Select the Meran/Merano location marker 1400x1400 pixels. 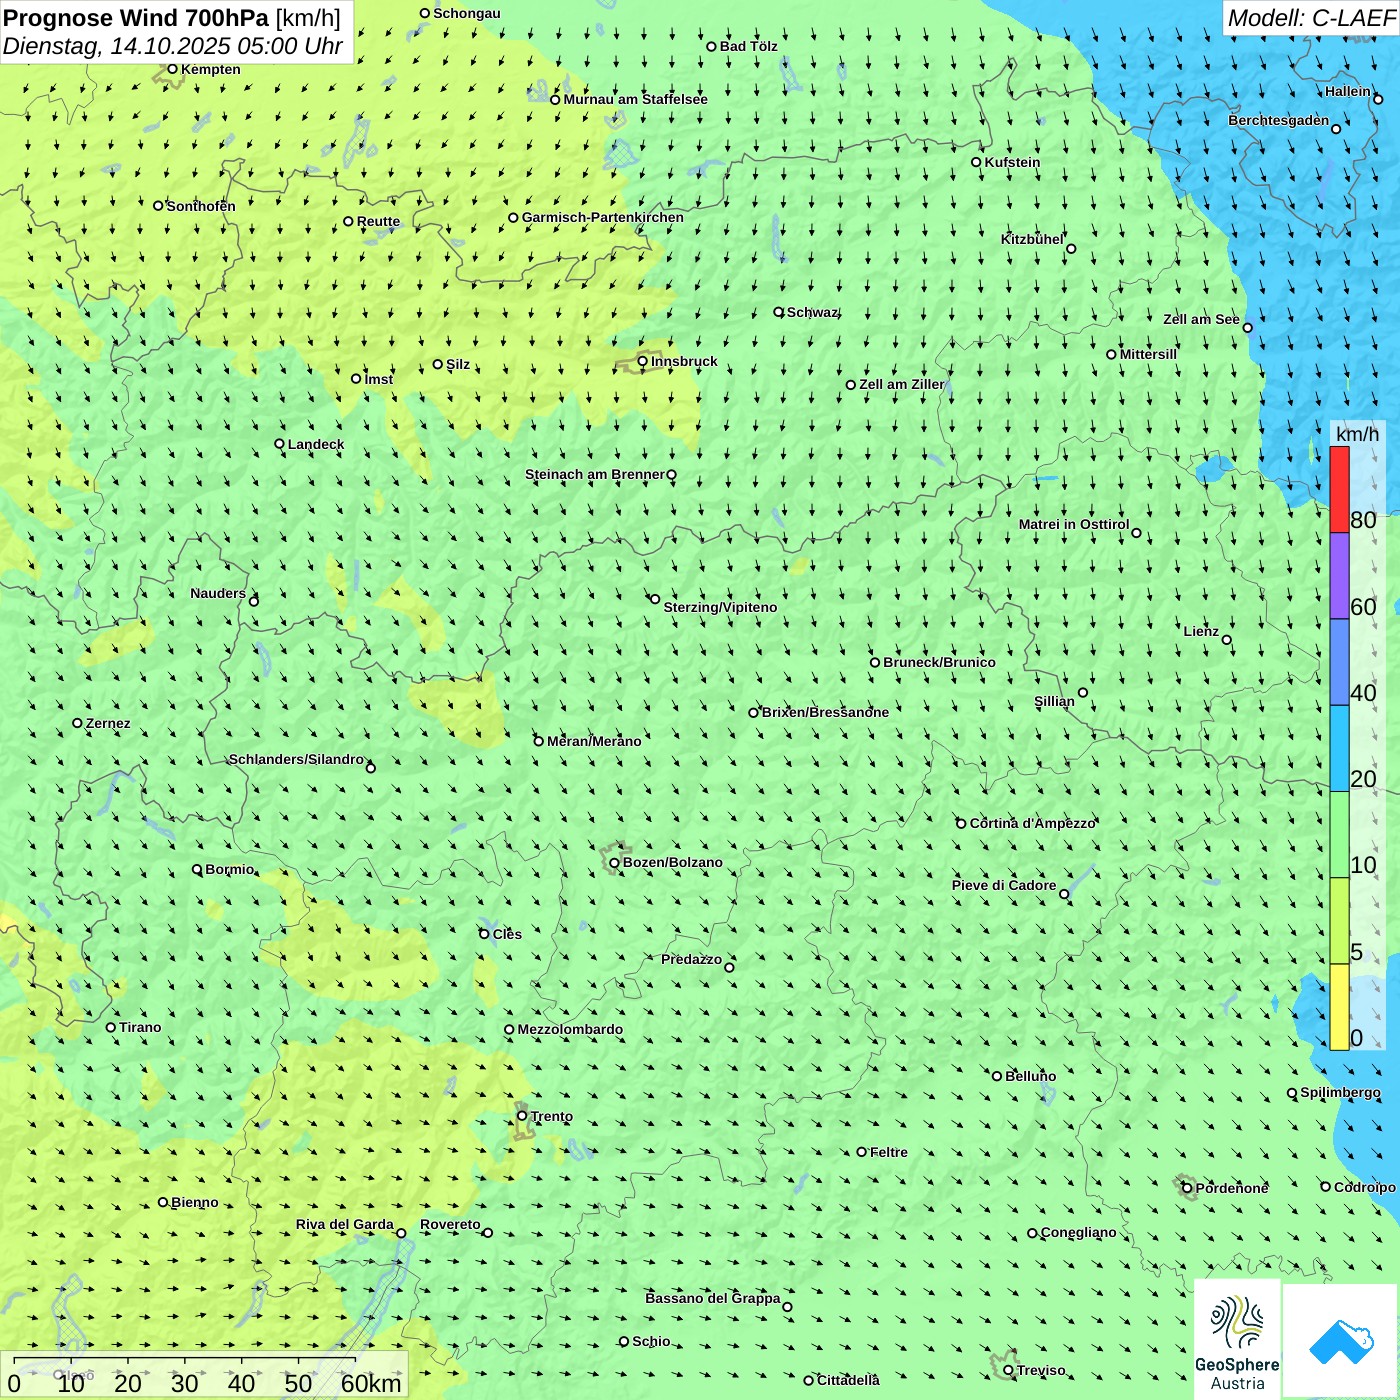point(539,741)
